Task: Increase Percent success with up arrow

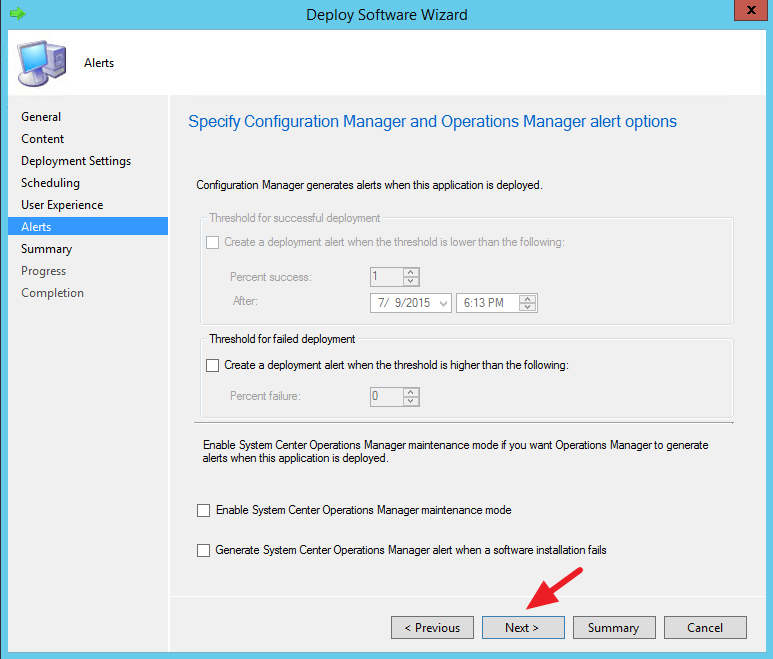Action: (x=411, y=272)
